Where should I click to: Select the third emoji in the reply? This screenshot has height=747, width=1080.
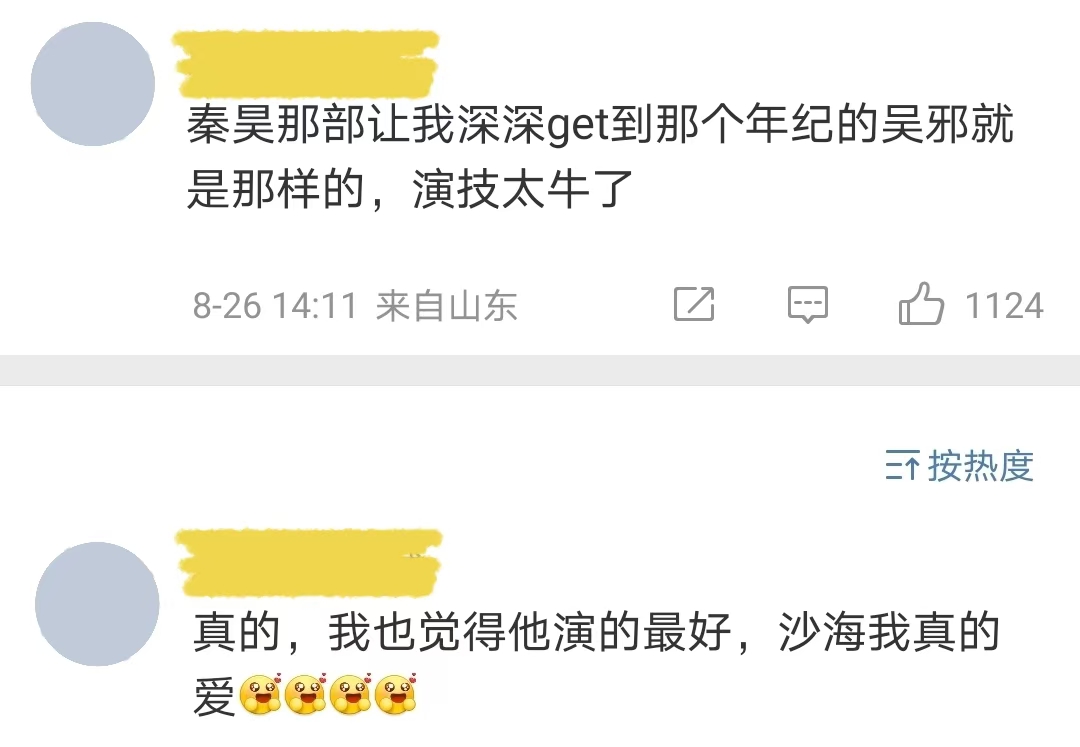coord(351,694)
